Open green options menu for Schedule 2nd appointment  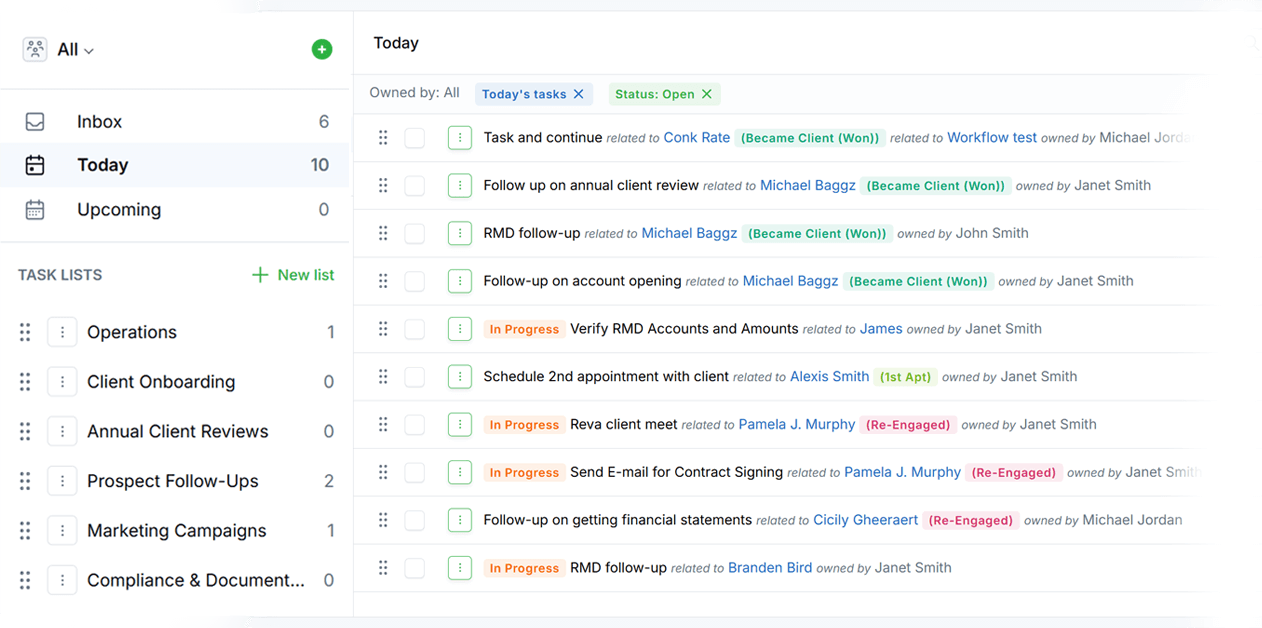click(x=460, y=377)
